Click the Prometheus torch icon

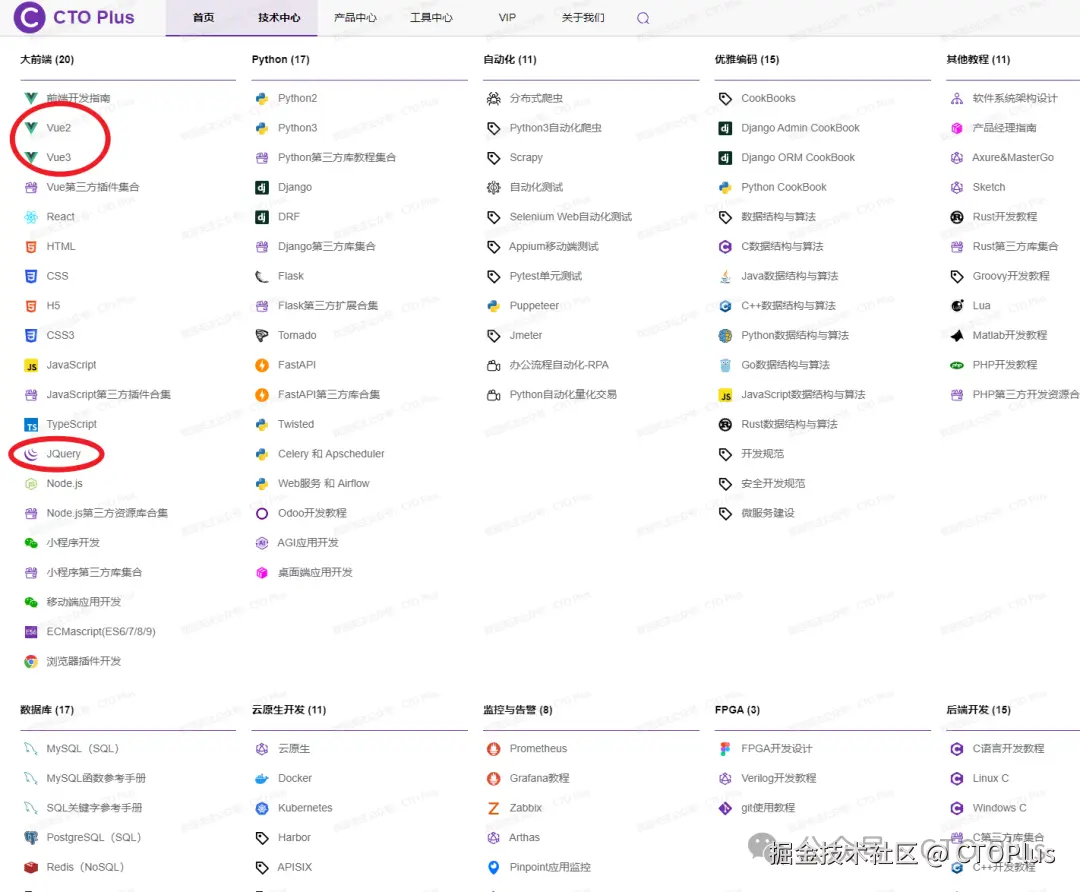click(494, 747)
